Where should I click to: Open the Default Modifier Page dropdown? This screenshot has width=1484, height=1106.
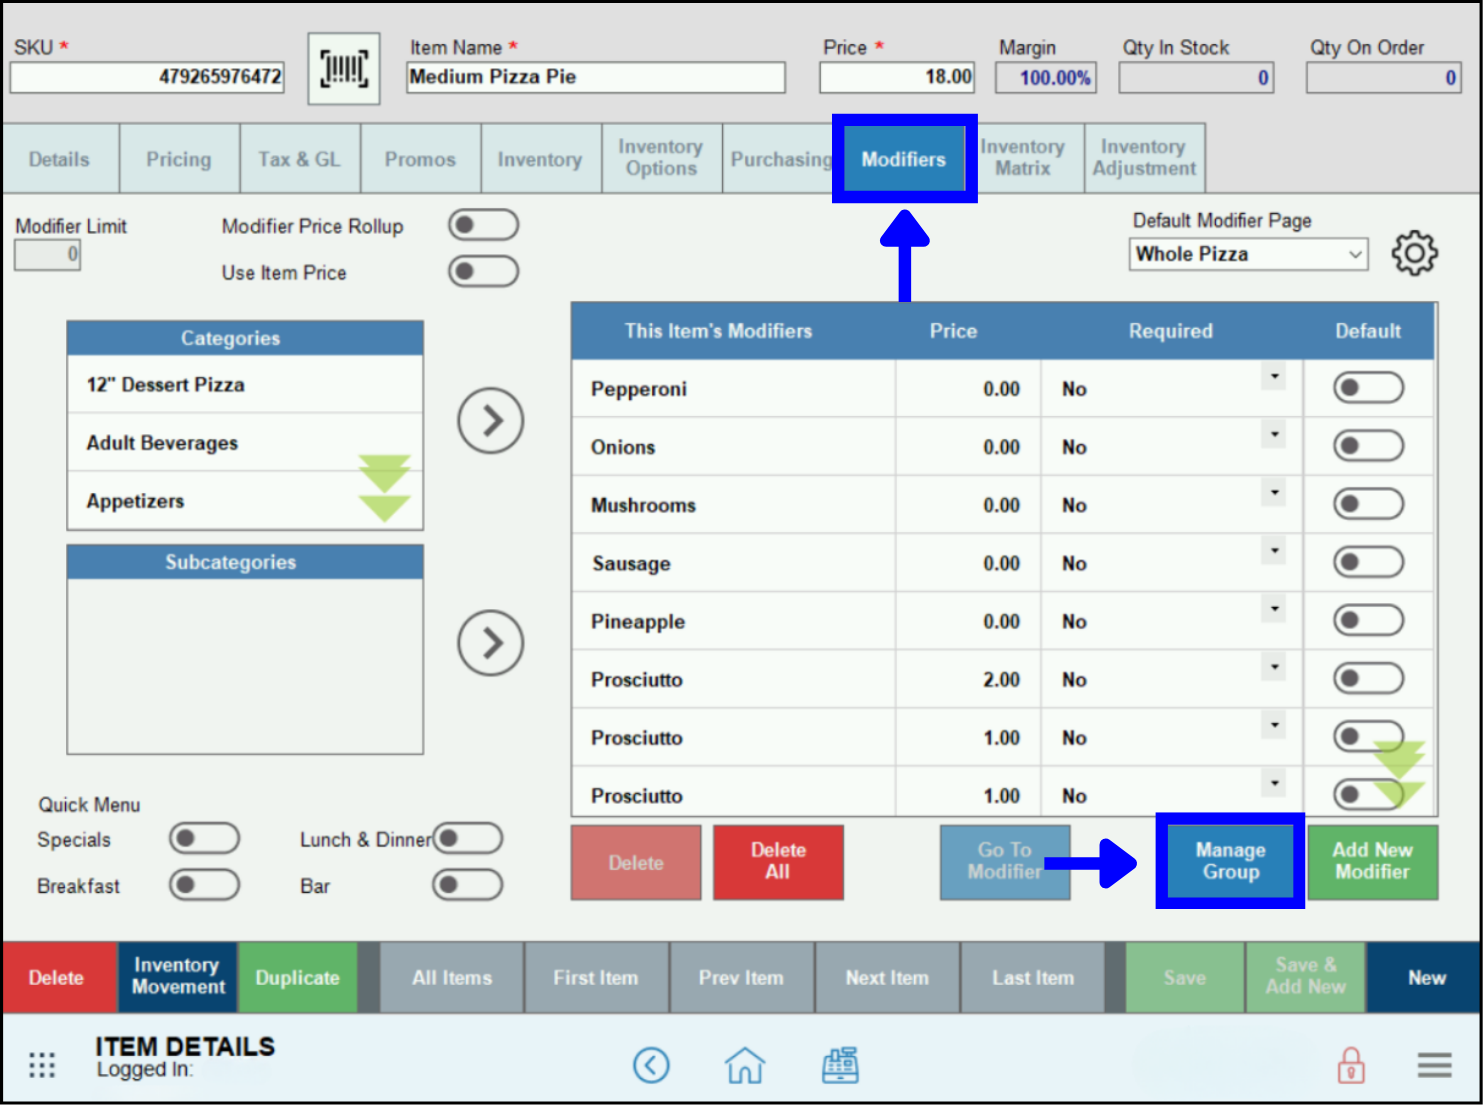pyautogui.click(x=1247, y=254)
